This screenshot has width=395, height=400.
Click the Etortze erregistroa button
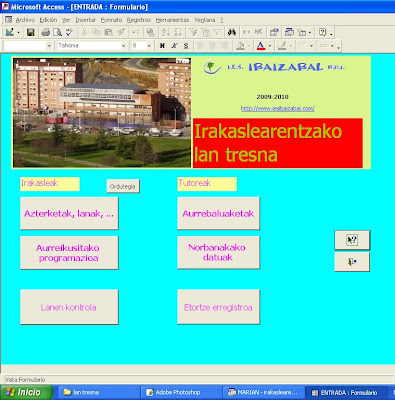click(x=218, y=307)
